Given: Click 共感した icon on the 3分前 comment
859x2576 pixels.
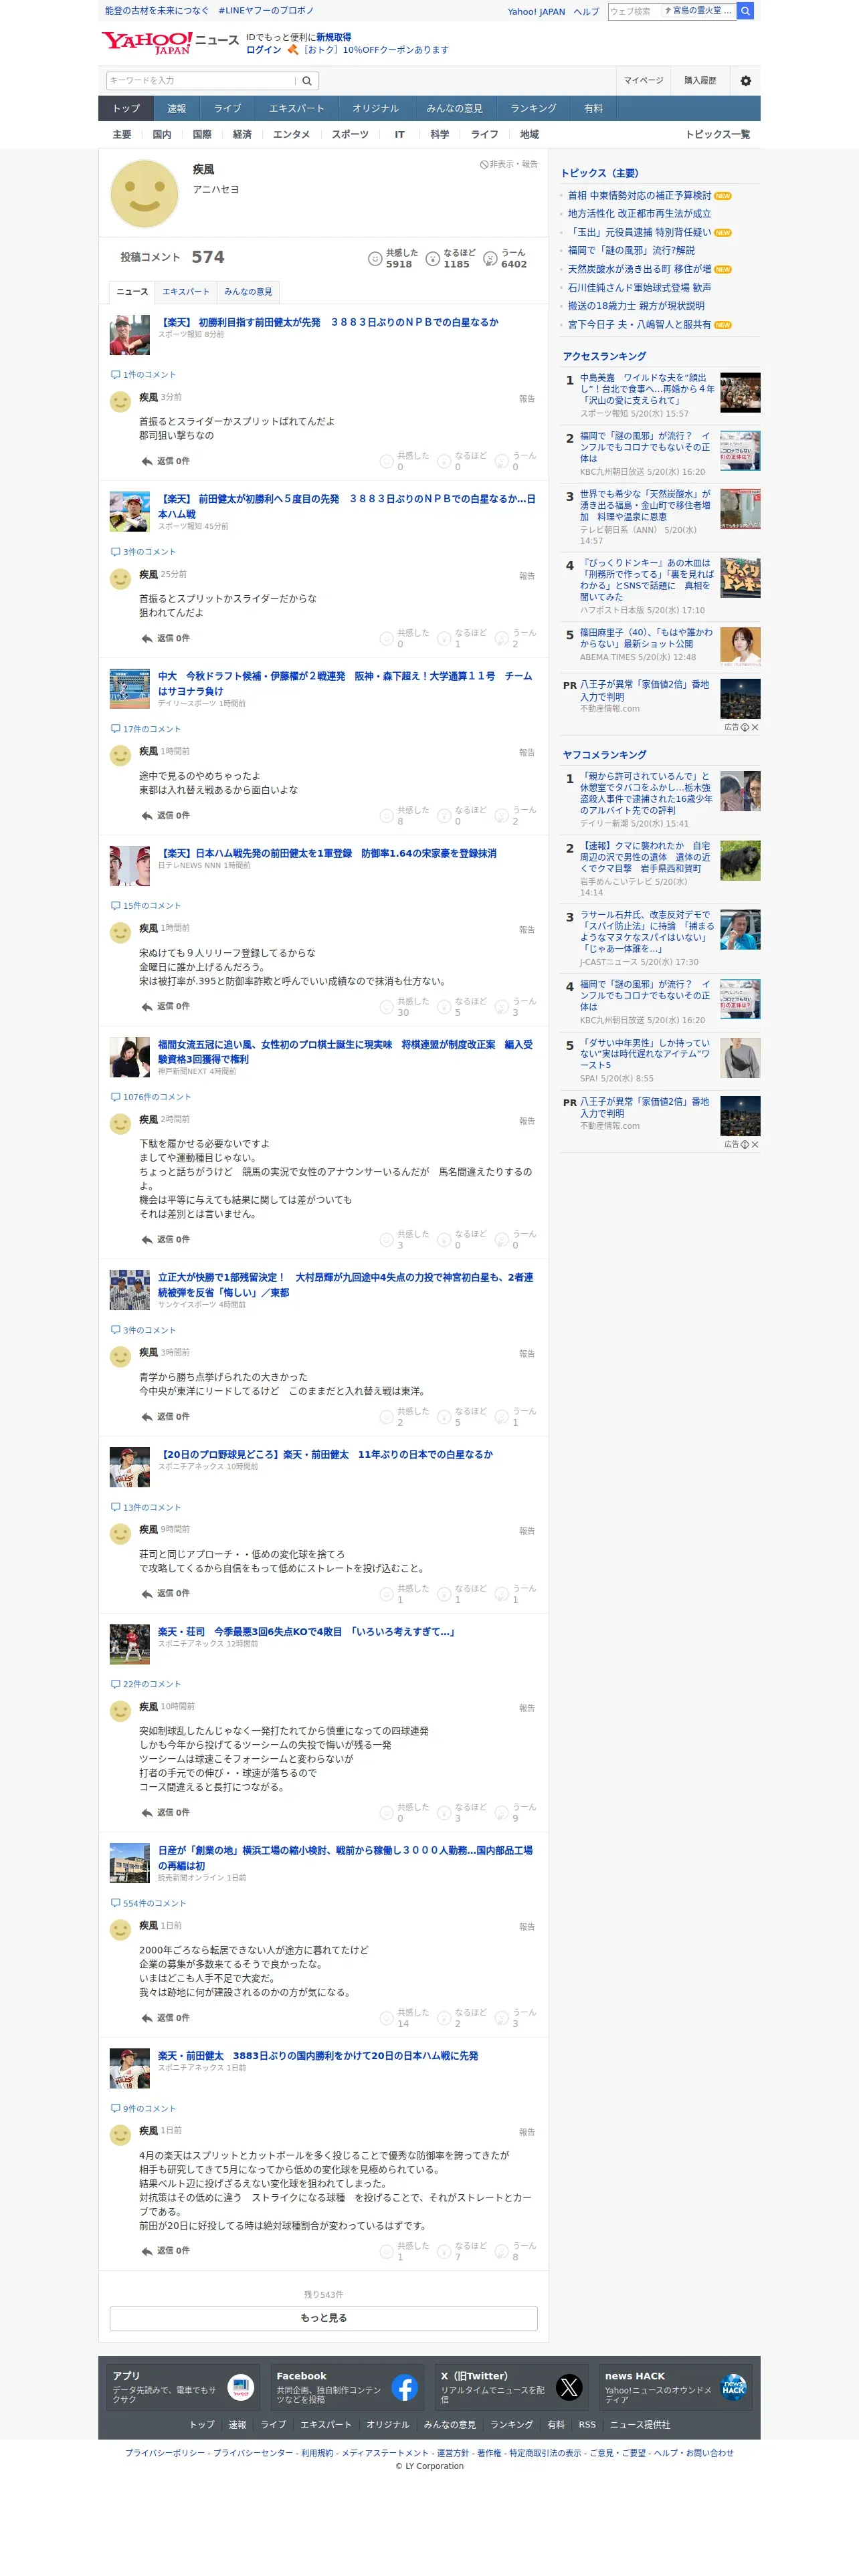Looking at the screenshot, I should (386, 461).
